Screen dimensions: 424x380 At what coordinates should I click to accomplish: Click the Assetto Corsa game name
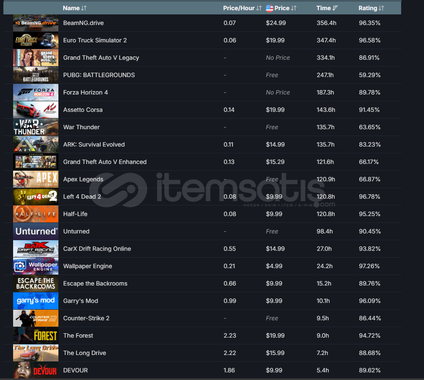coord(83,110)
